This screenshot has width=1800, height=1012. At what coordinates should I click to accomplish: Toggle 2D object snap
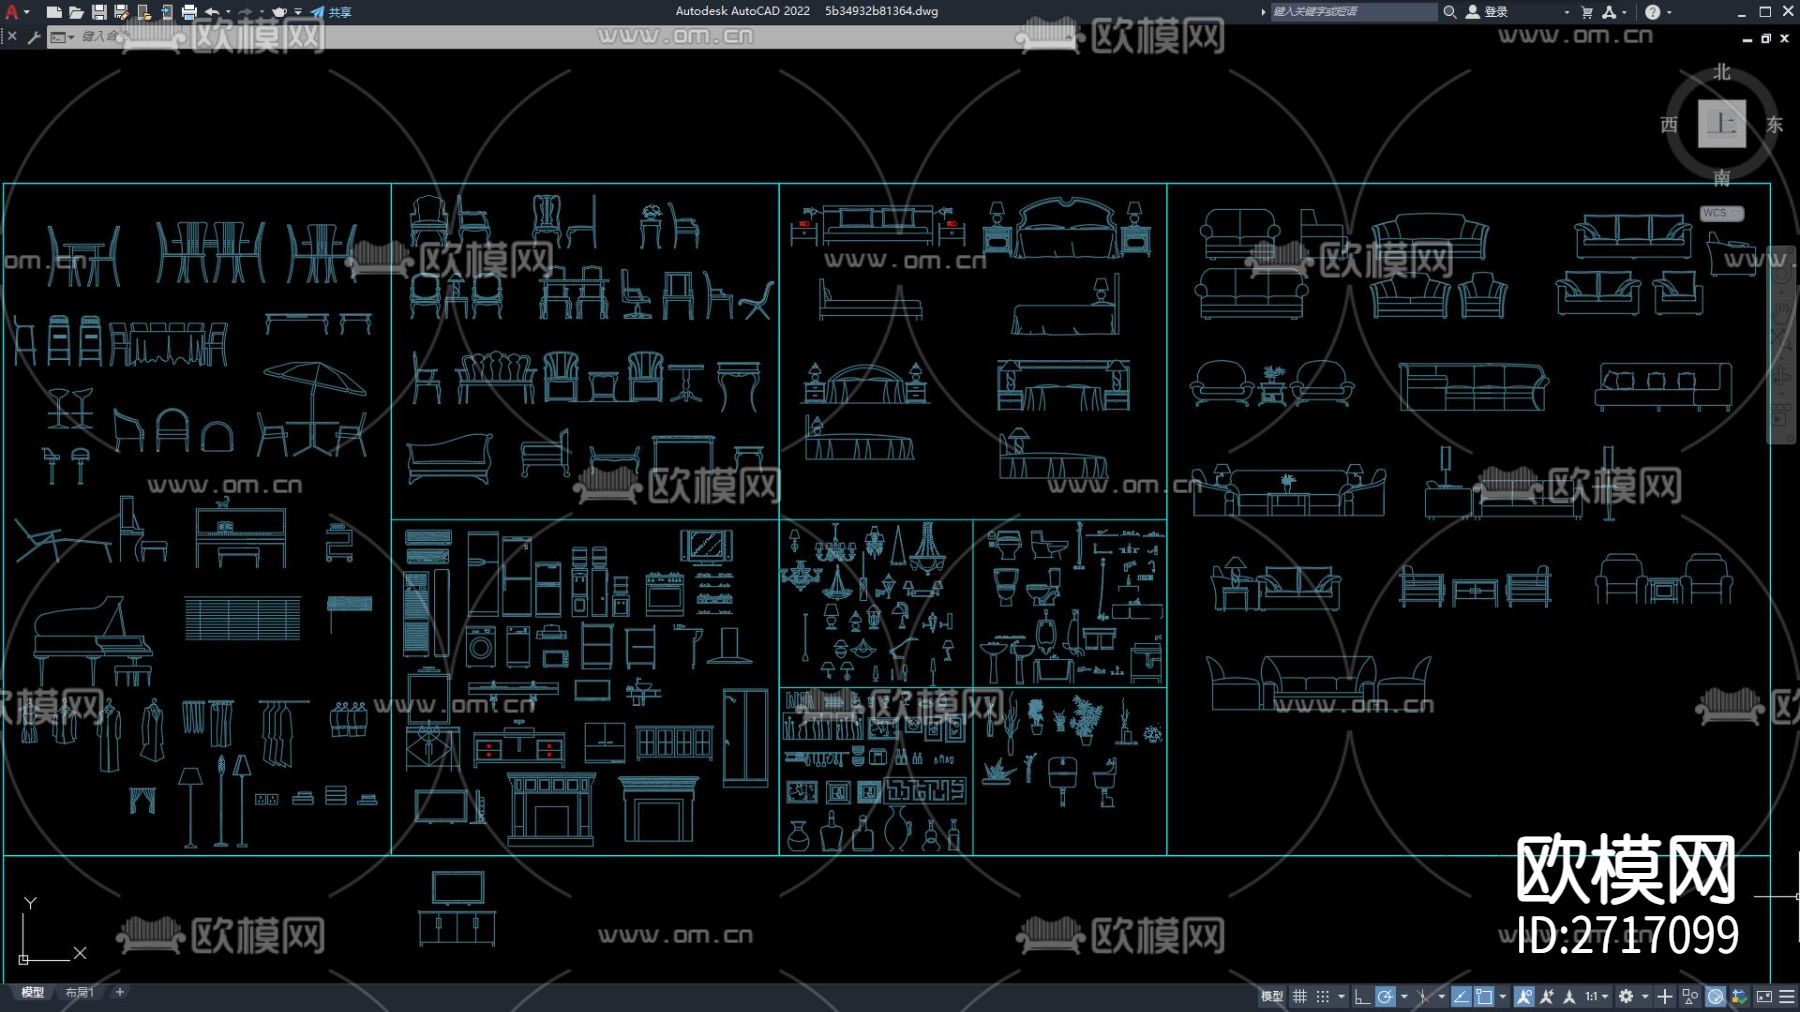pos(1484,997)
